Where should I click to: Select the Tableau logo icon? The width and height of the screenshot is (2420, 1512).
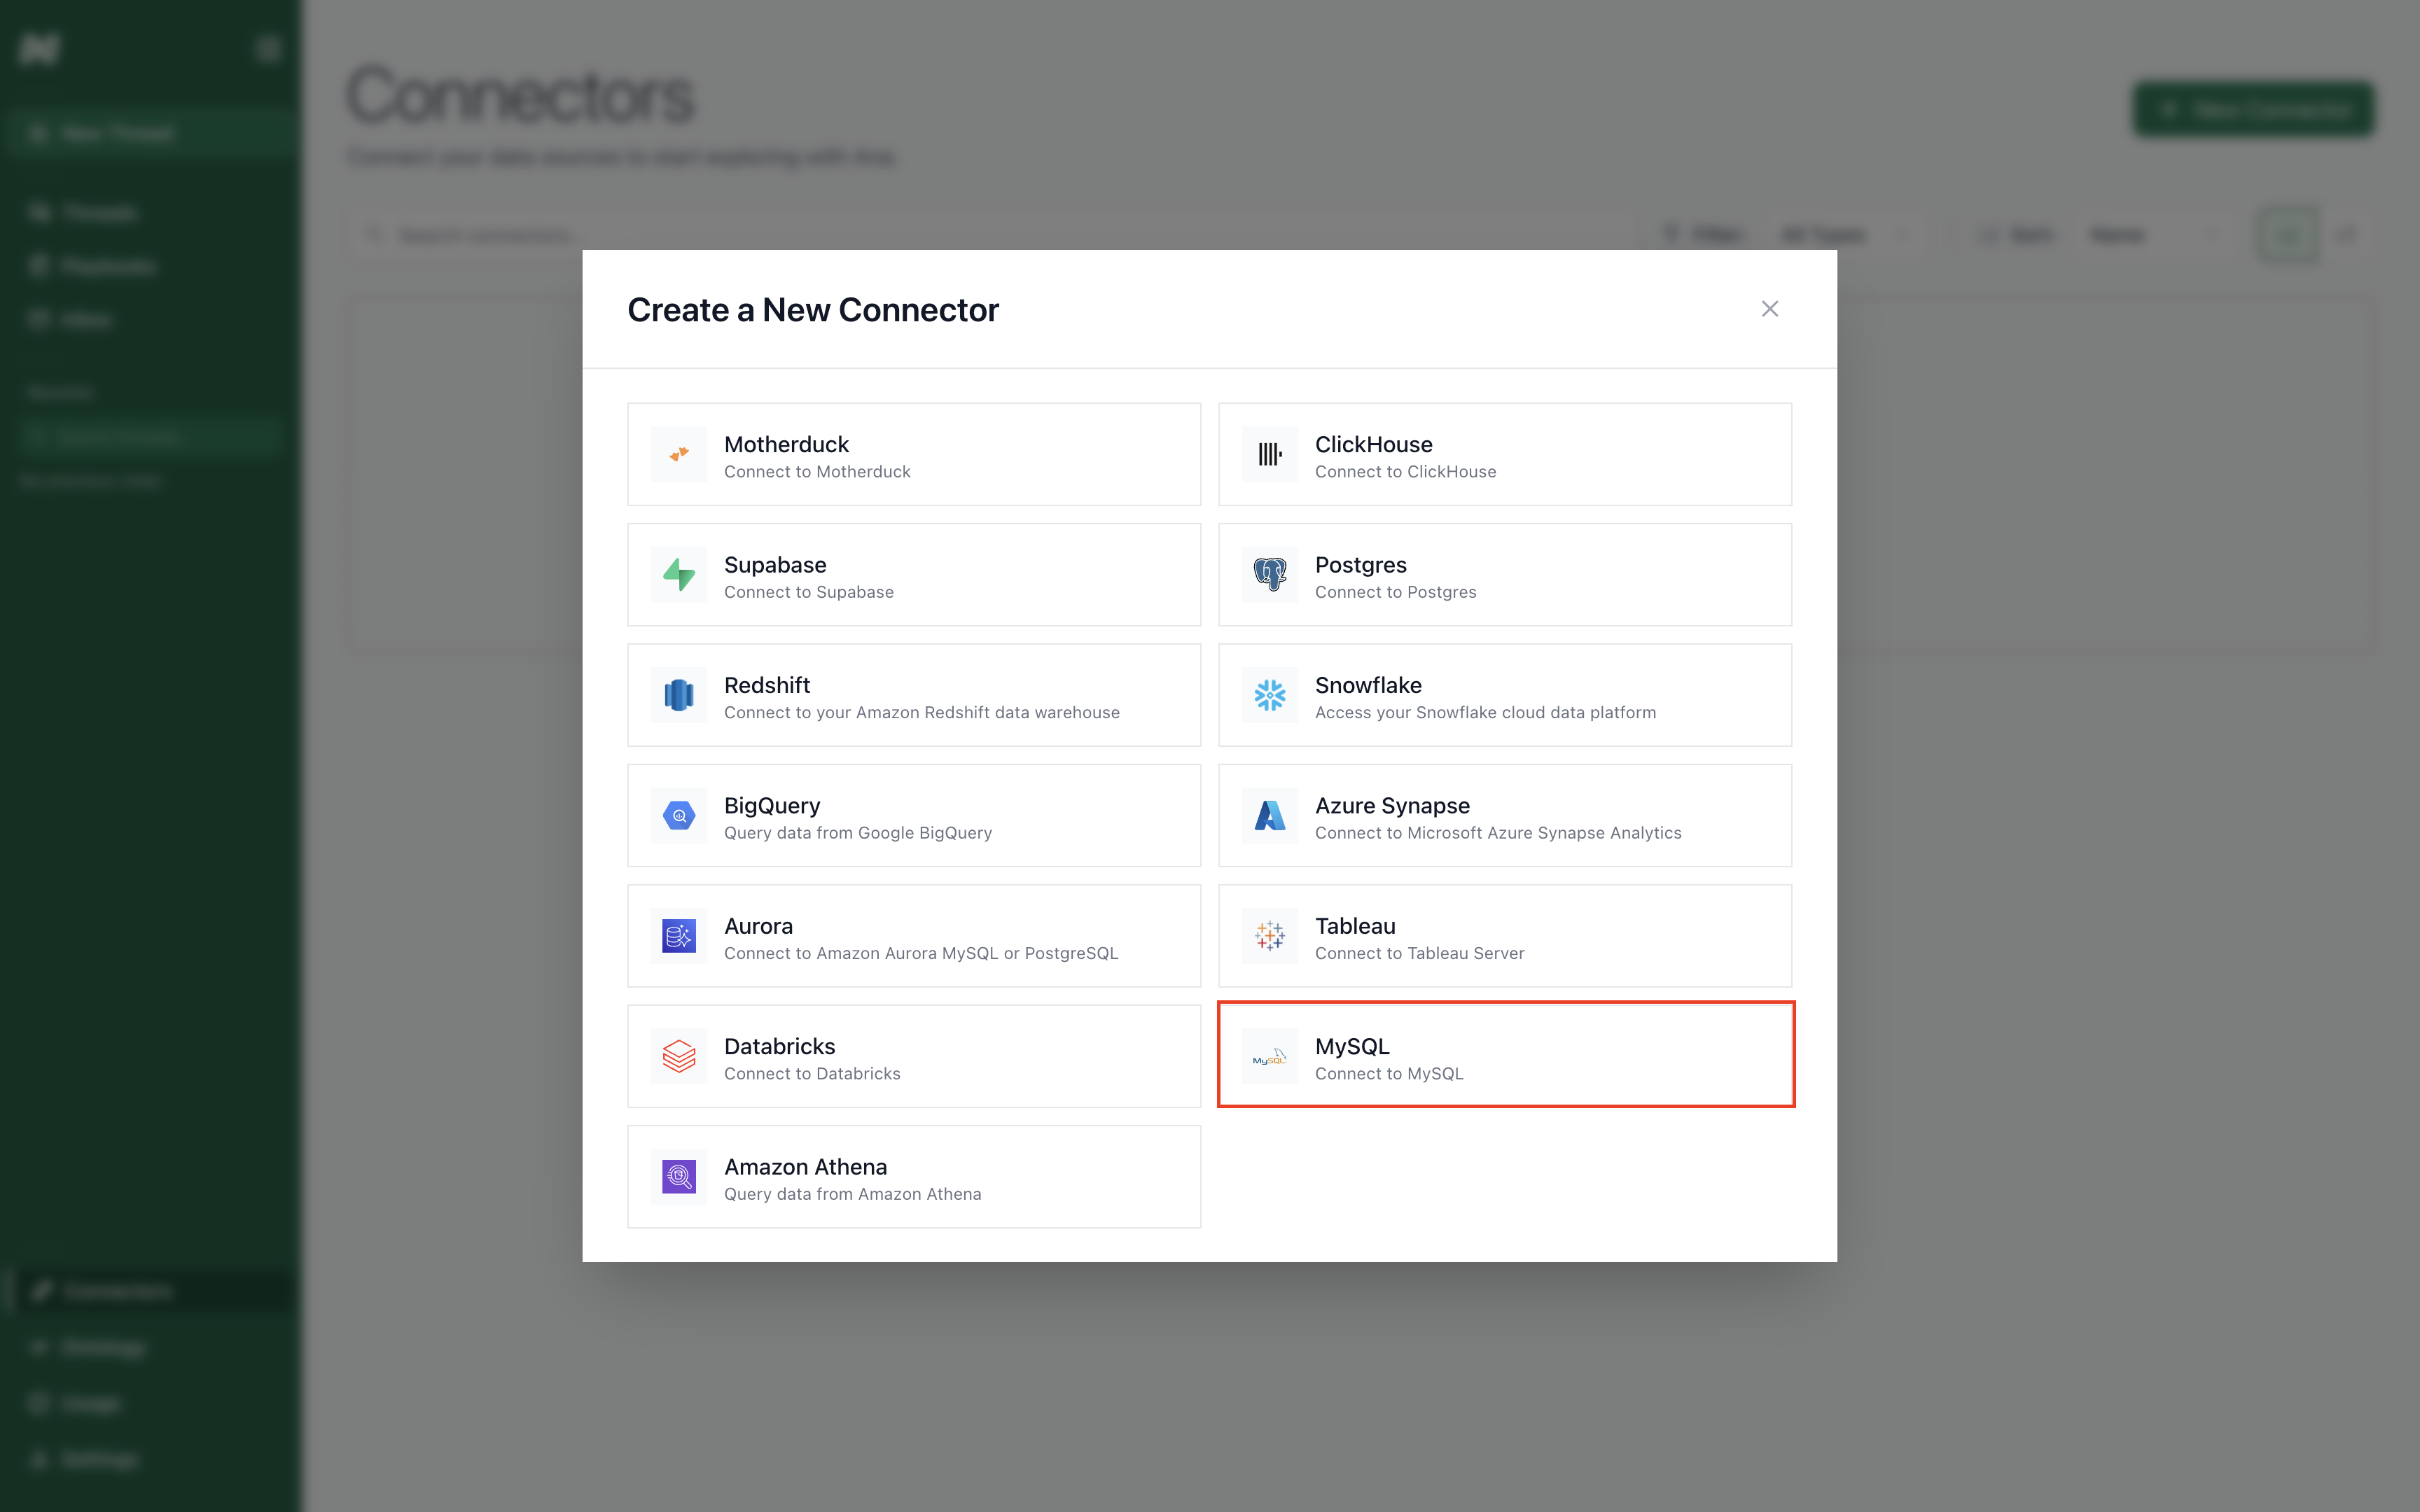pyautogui.click(x=1270, y=936)
